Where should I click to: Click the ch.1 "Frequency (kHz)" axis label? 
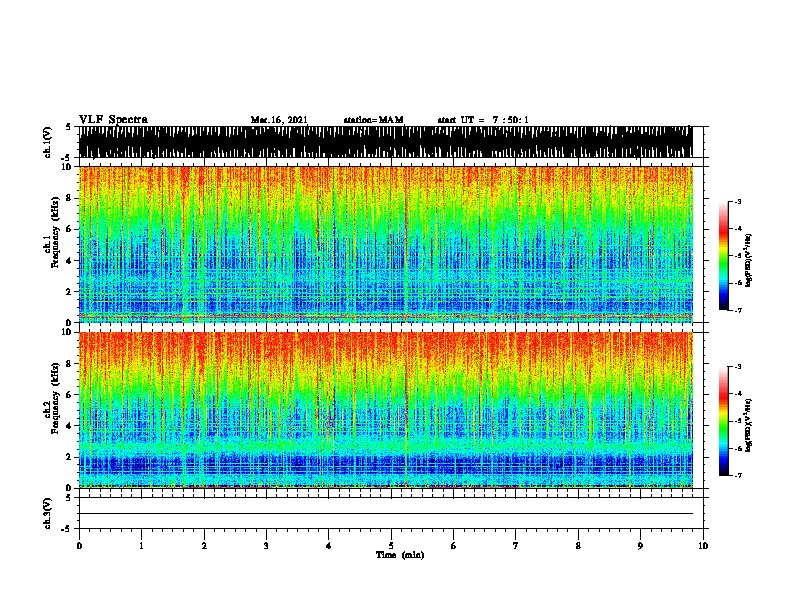[x=55, y=232]
